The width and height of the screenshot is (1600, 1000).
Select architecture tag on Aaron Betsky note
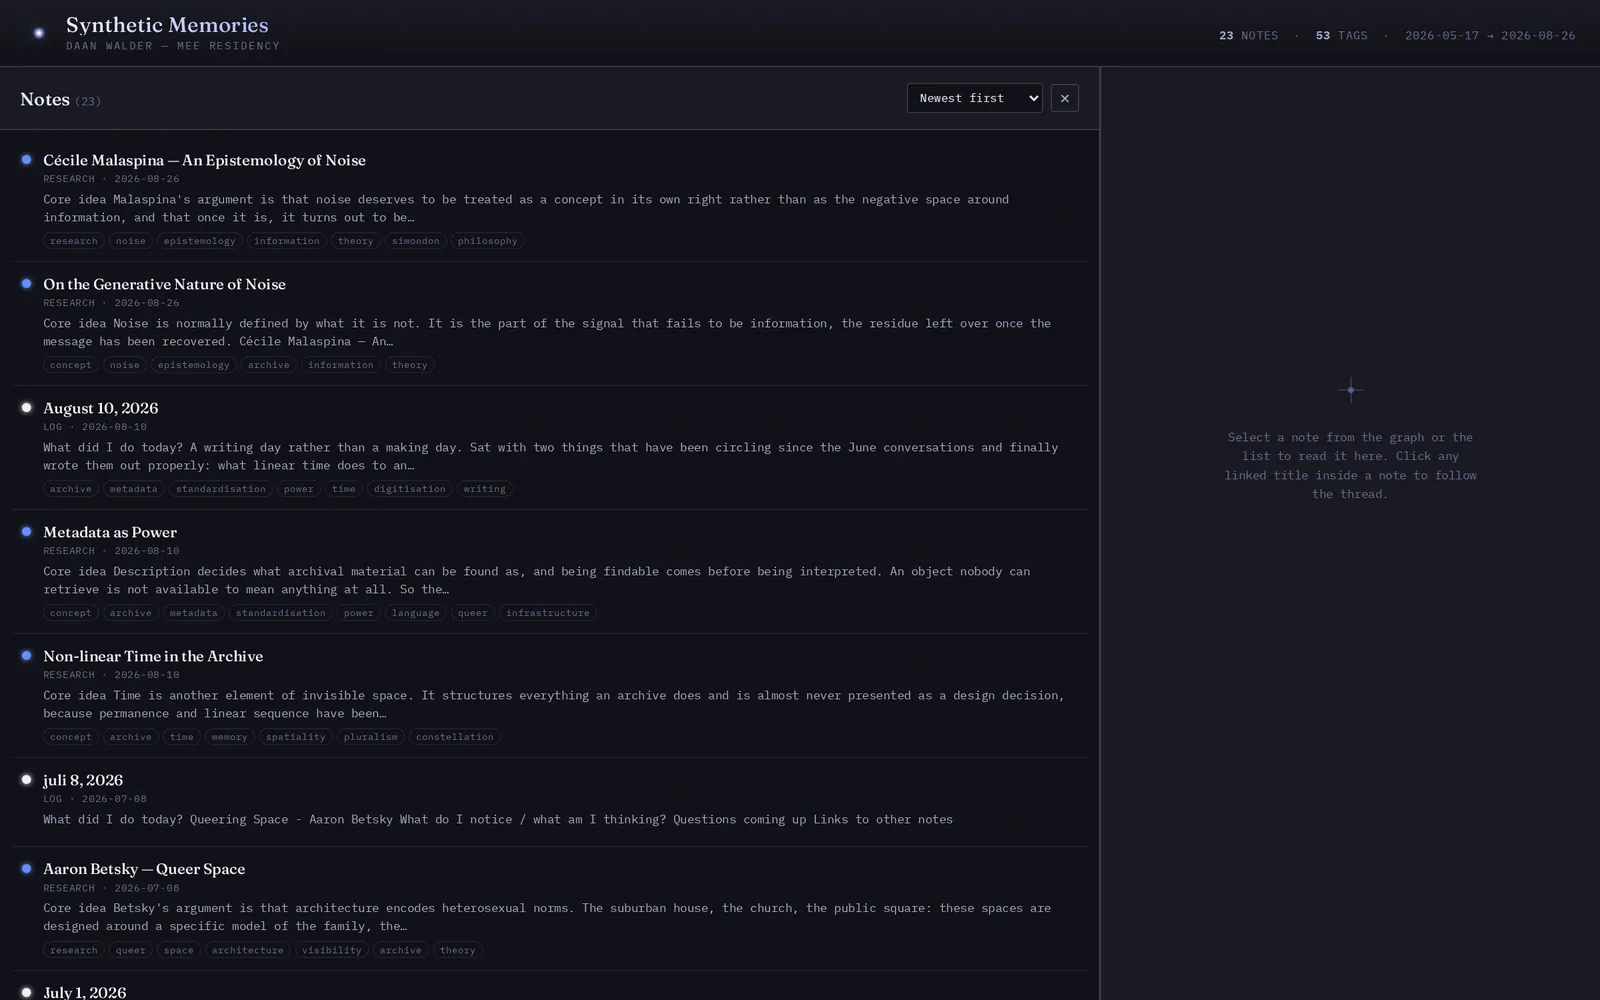247,950
